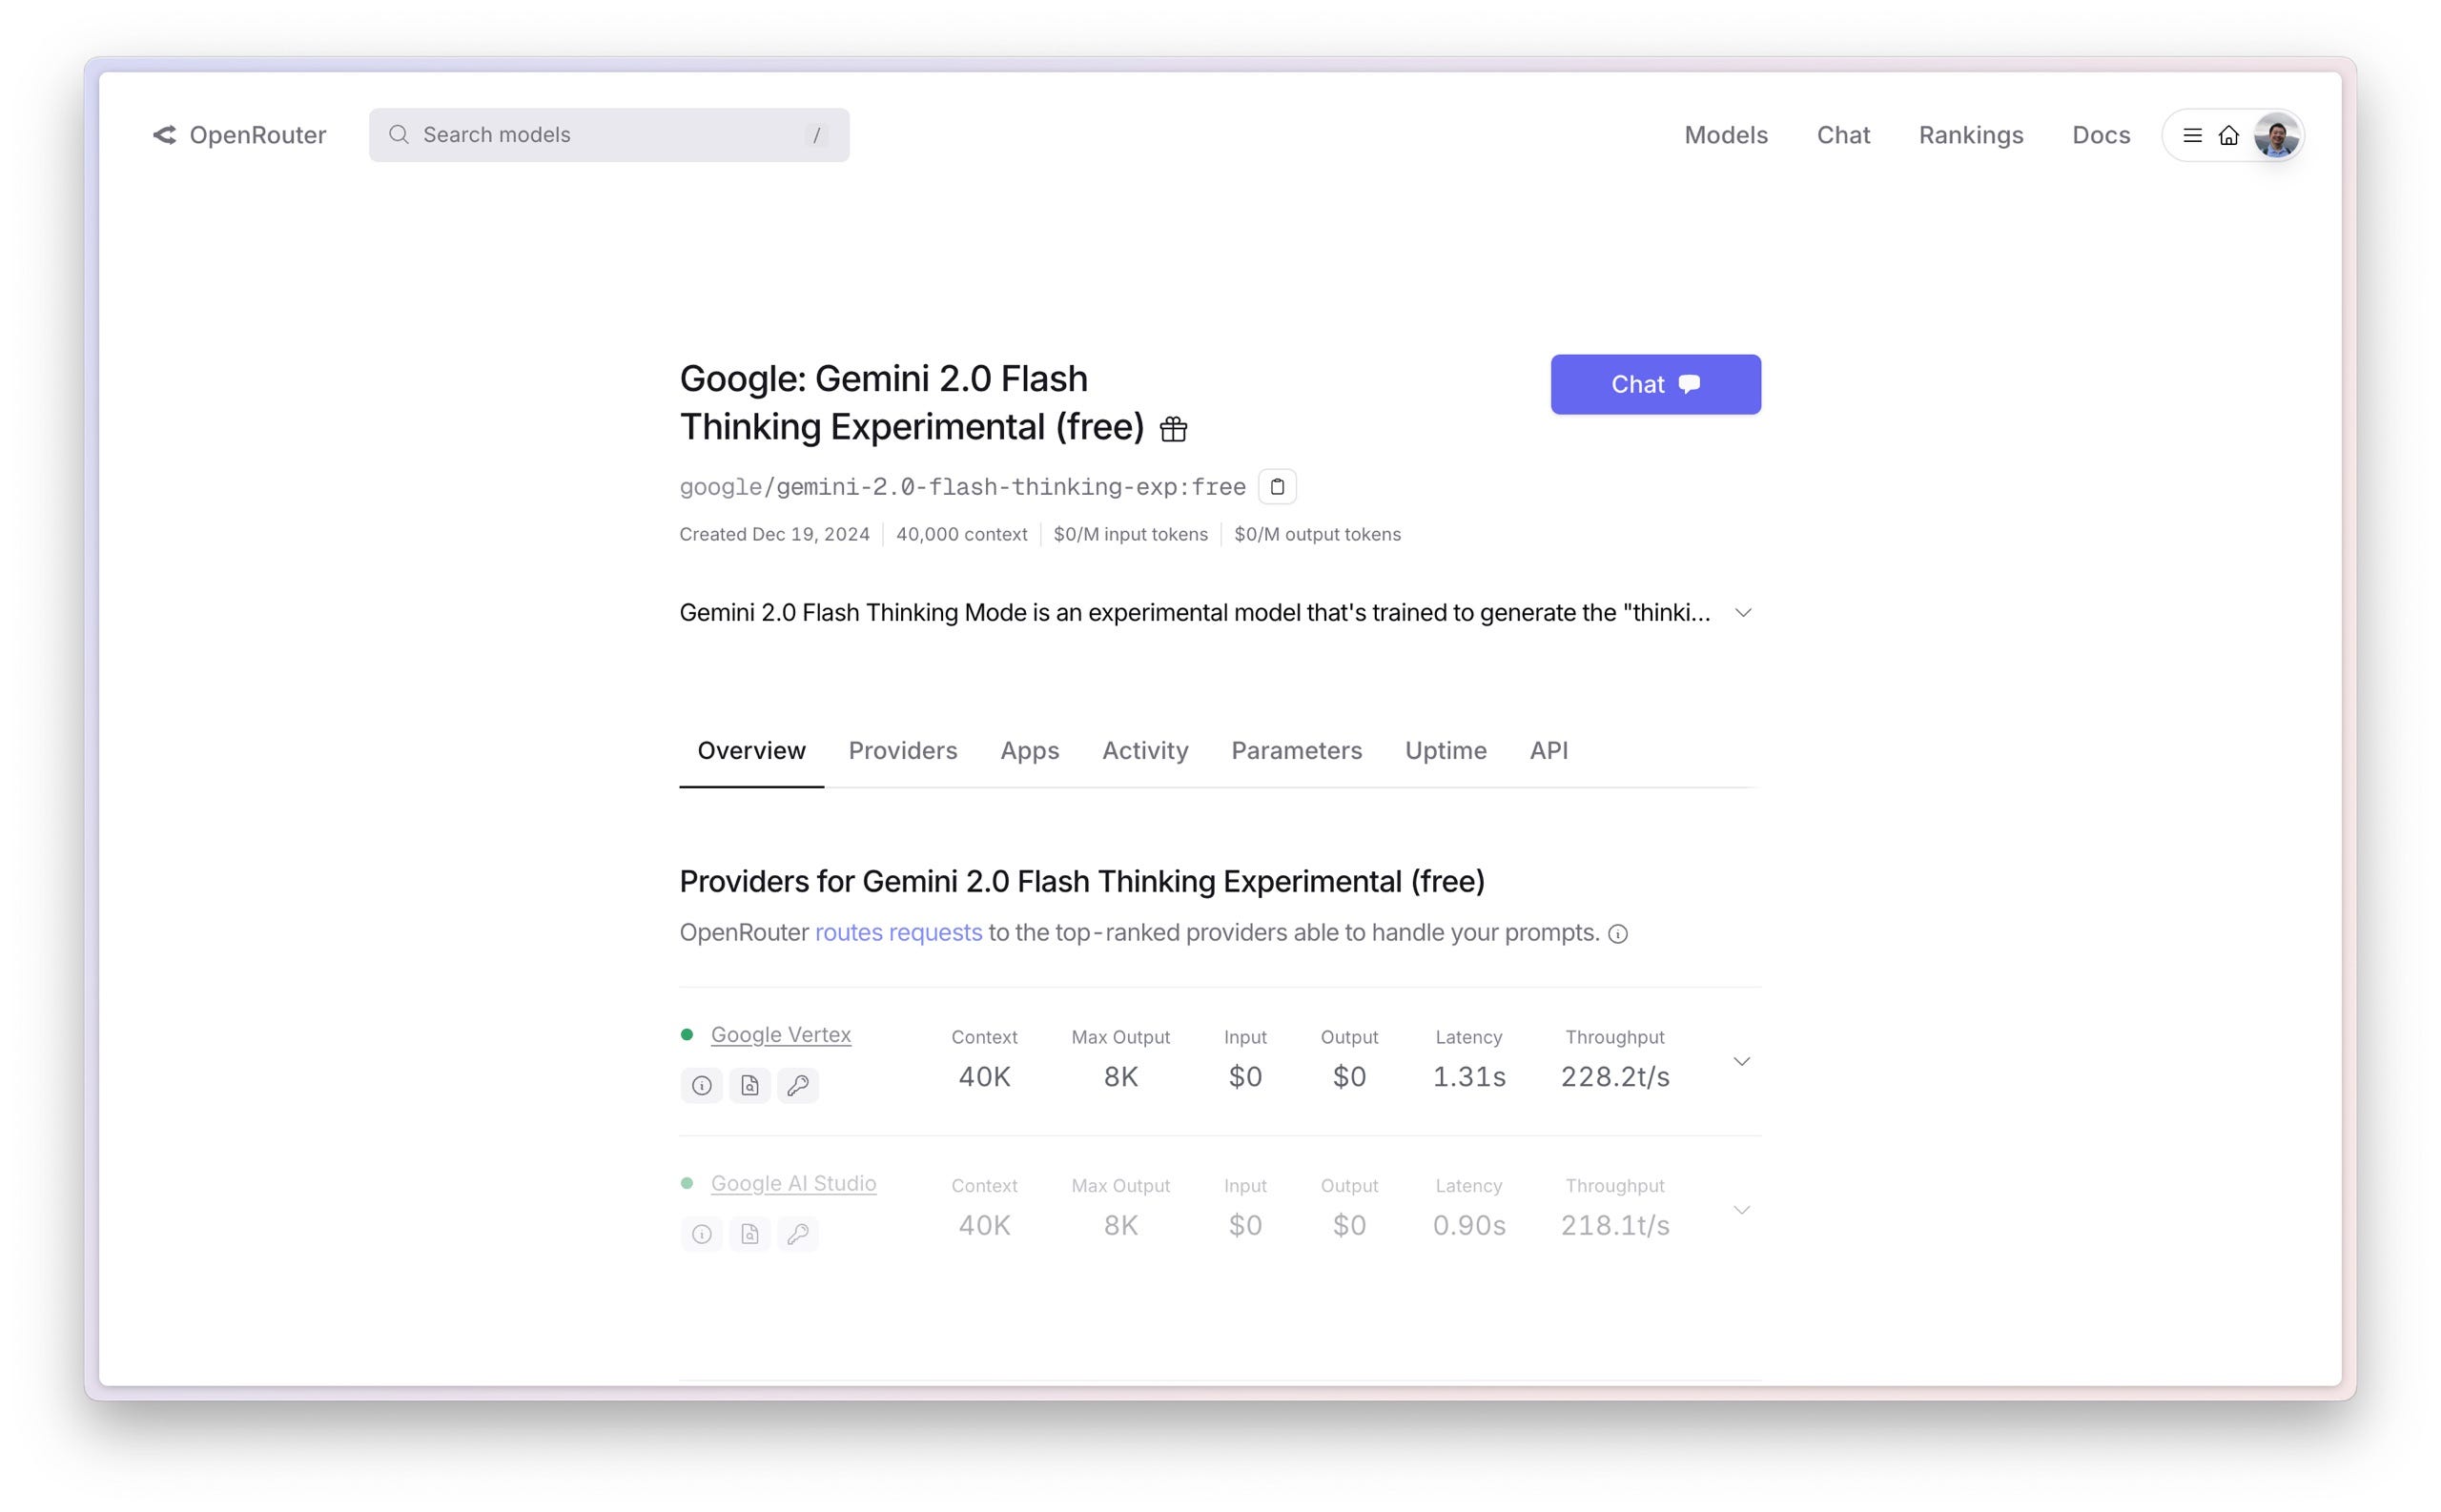Follow the routes requests link
2441x1512 pixels.
click(x=898, y=933)
